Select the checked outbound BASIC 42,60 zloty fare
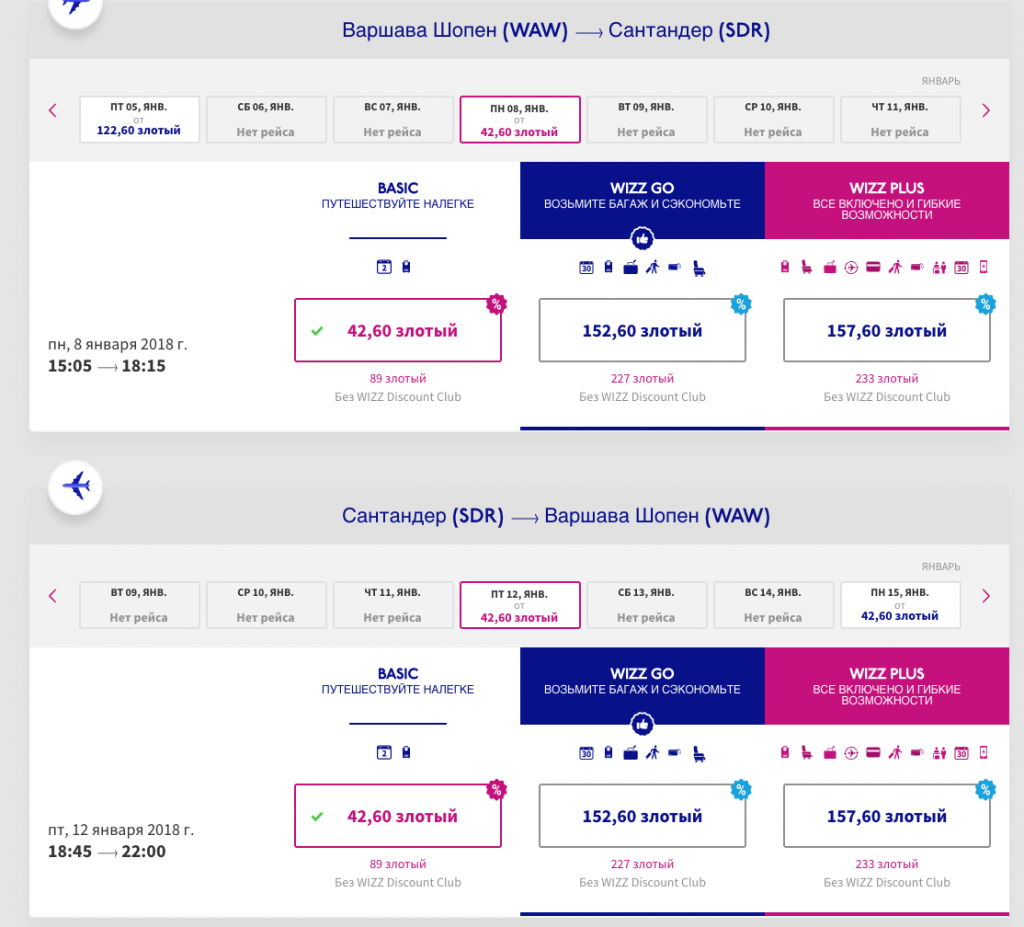Screen dimensions: 1024x927 click(x=398, y=331)
